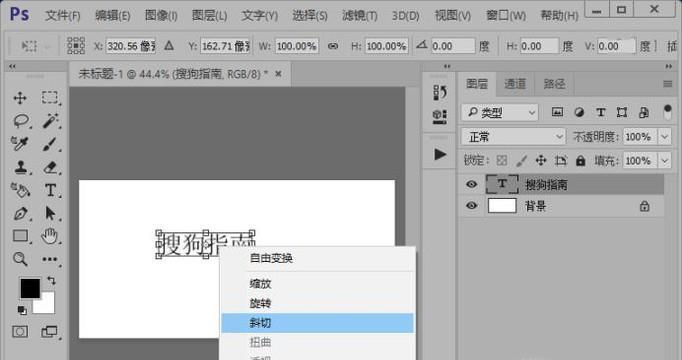This screenshot has height=360, width=682.
Task: Click the white background color swatch
Action: click(x=47, y=305)
